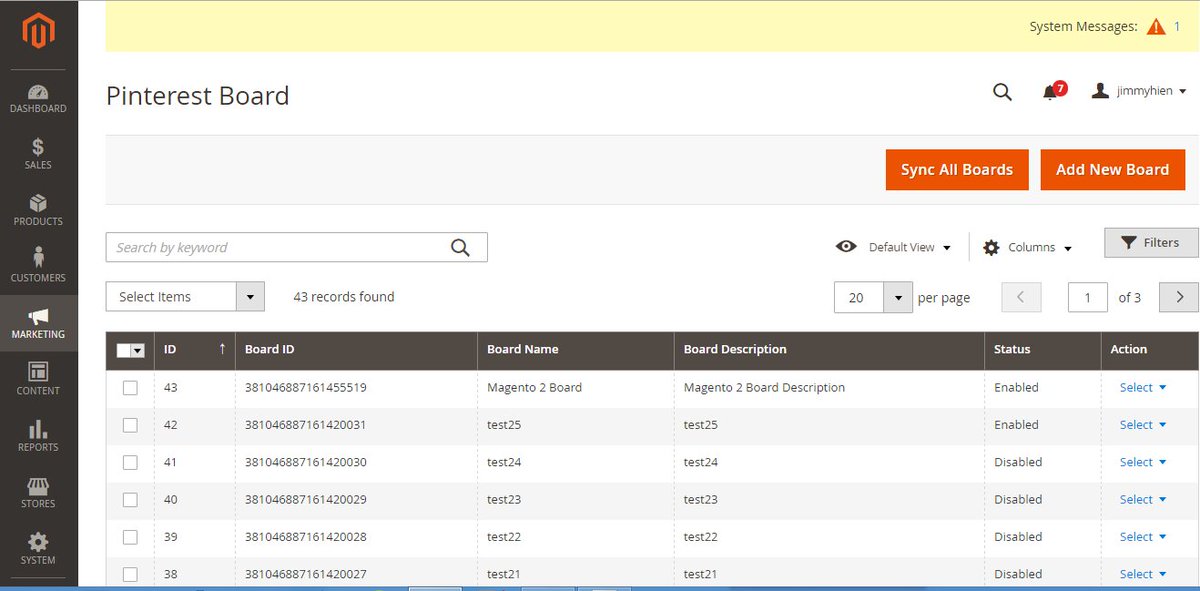Open the Marketing sidebar menu
The width and height of the screenshot is (1200, 591).
[38, 323]
